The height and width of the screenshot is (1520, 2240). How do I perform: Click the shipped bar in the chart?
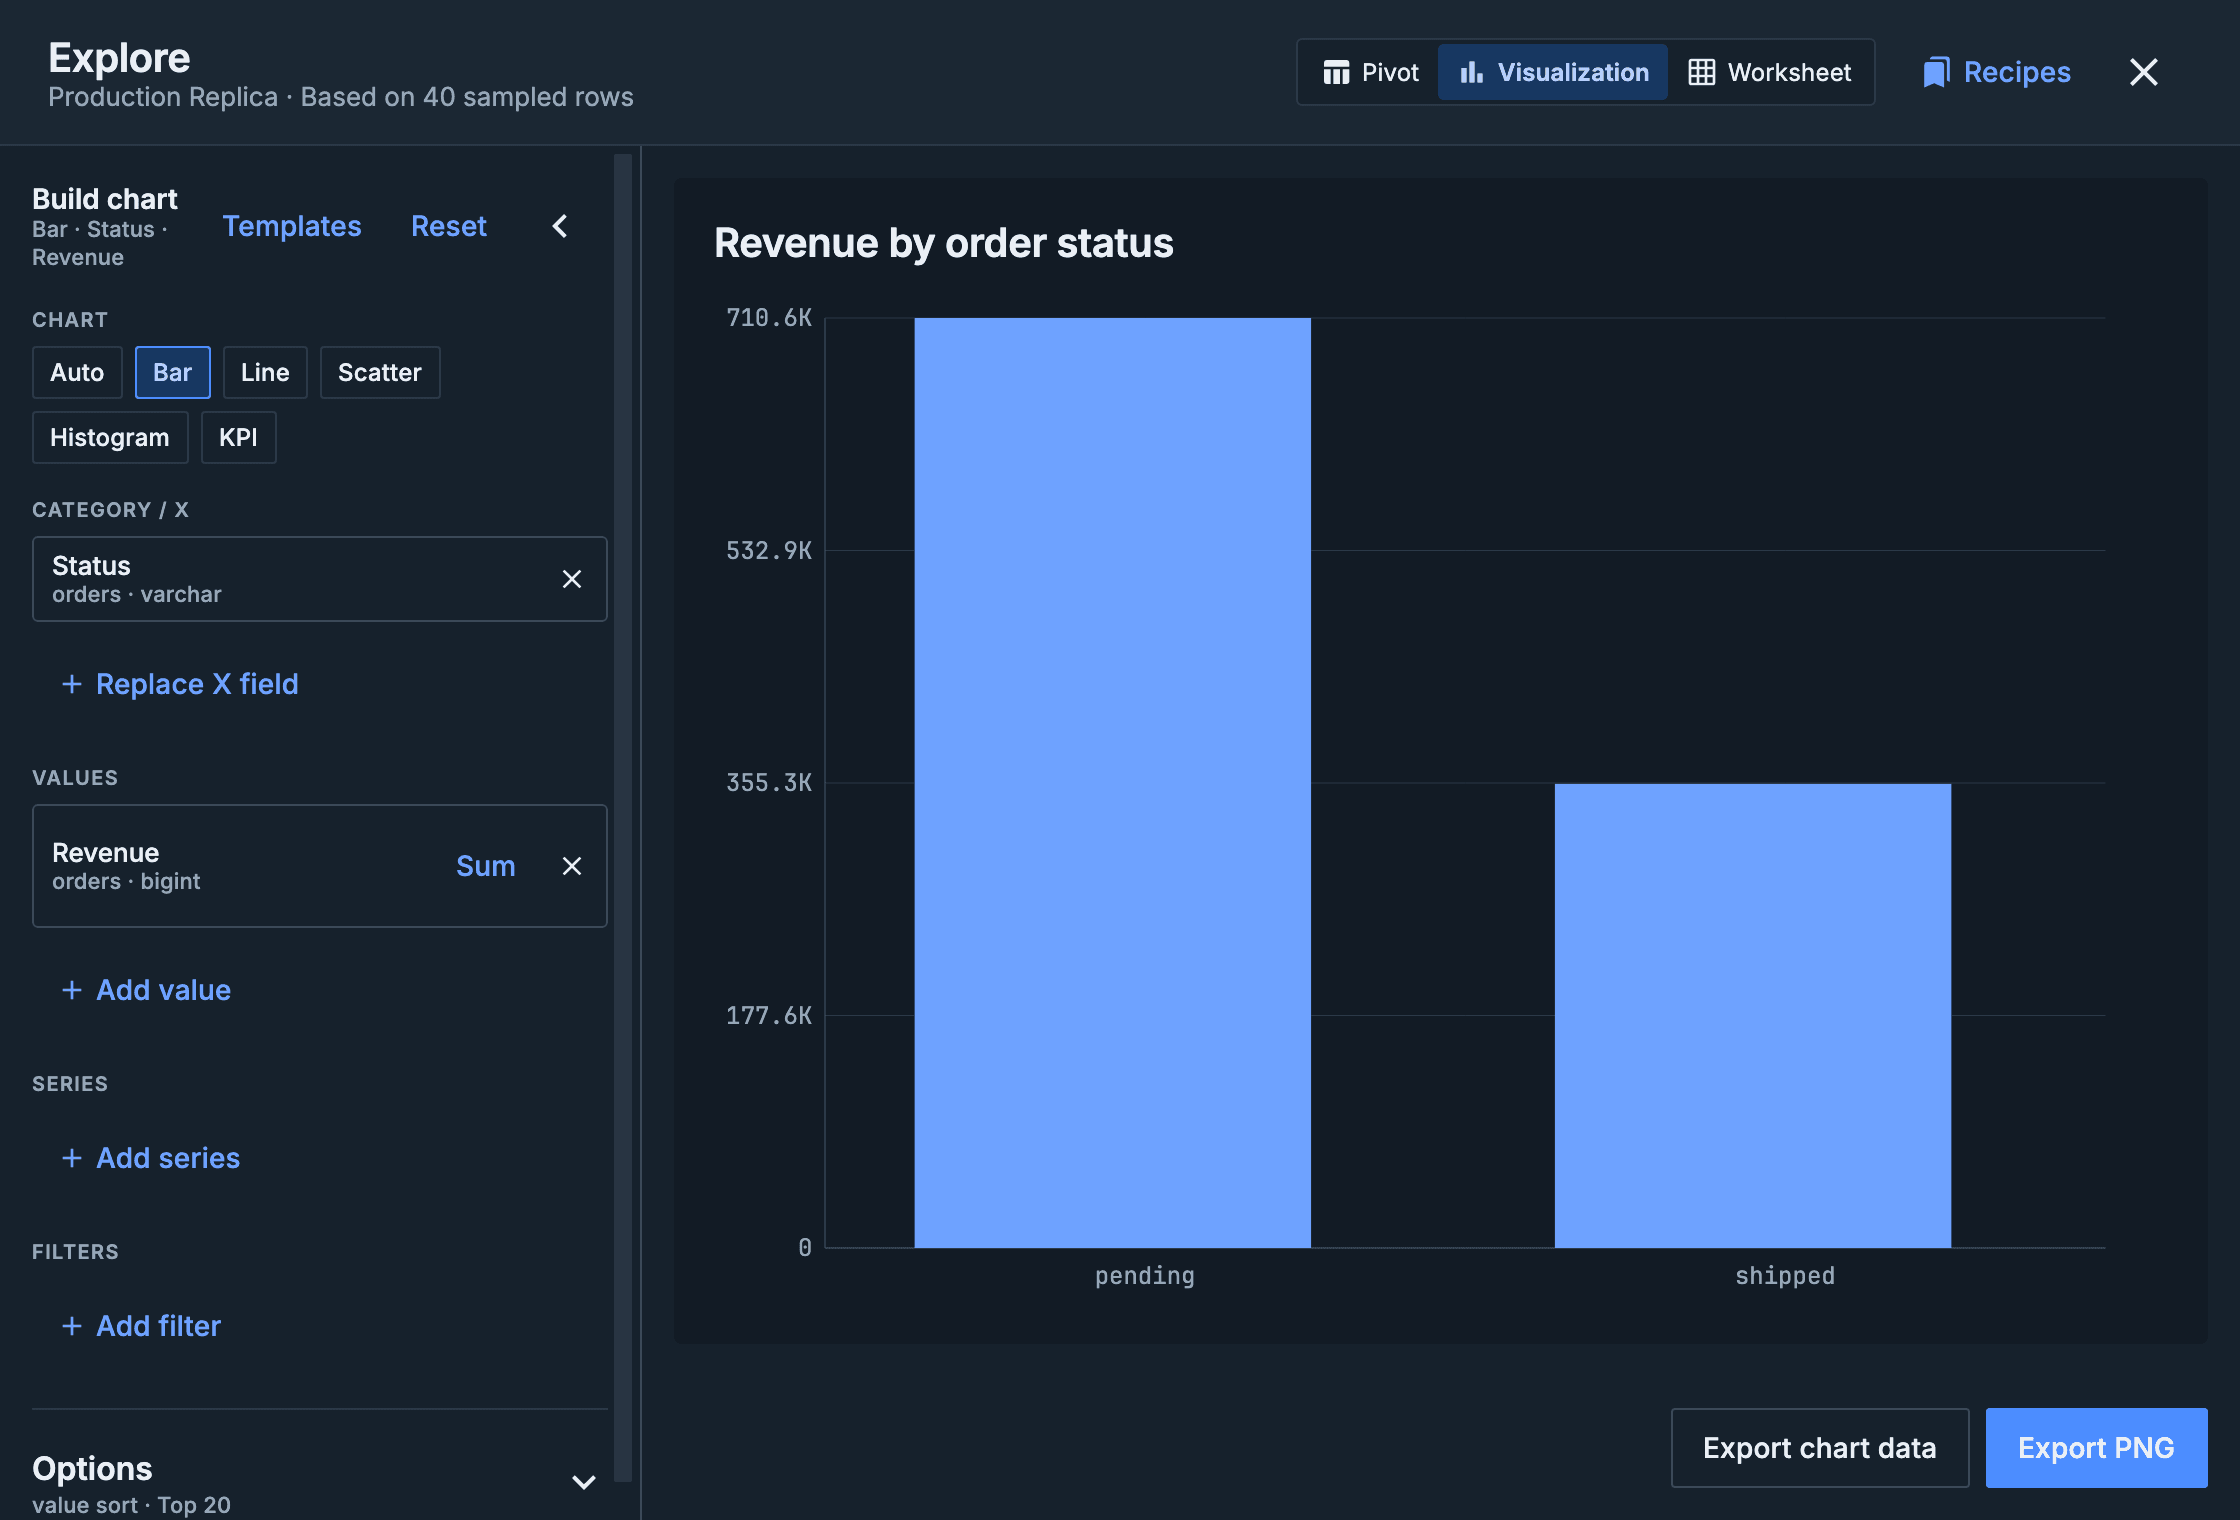[x=1752, y=1015]
